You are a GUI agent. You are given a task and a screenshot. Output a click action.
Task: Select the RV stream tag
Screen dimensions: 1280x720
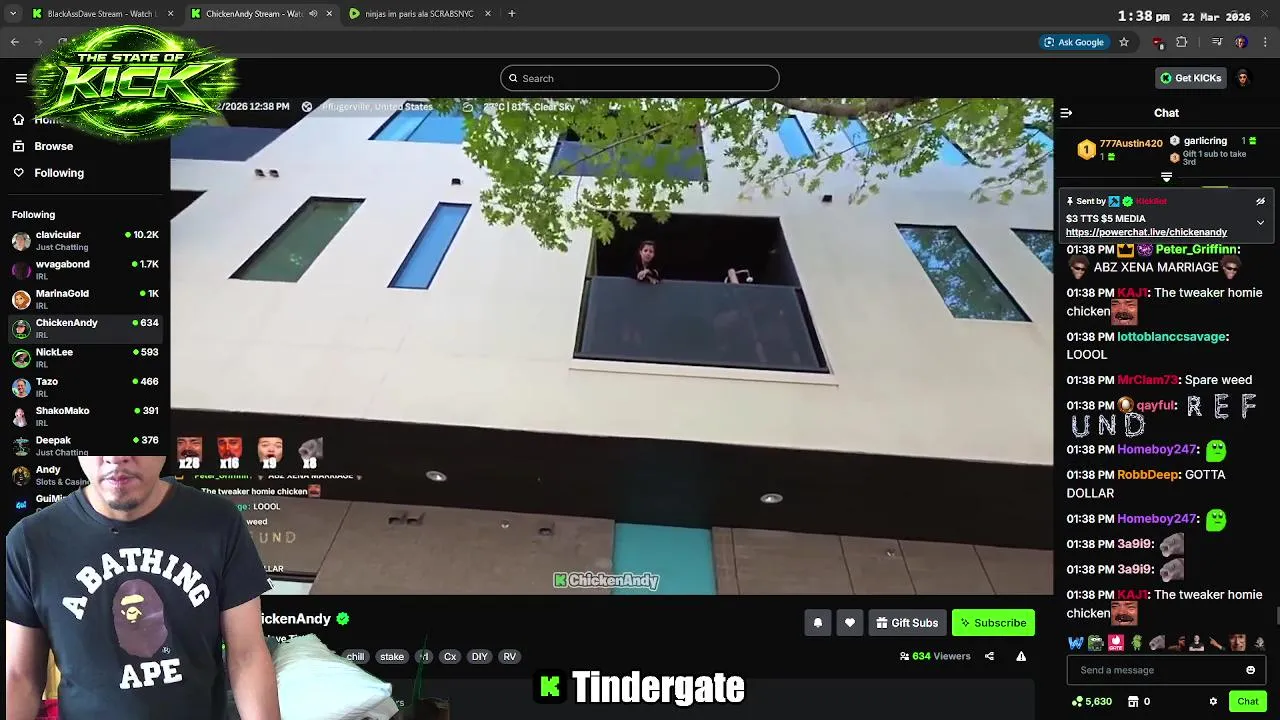point(510,657)
